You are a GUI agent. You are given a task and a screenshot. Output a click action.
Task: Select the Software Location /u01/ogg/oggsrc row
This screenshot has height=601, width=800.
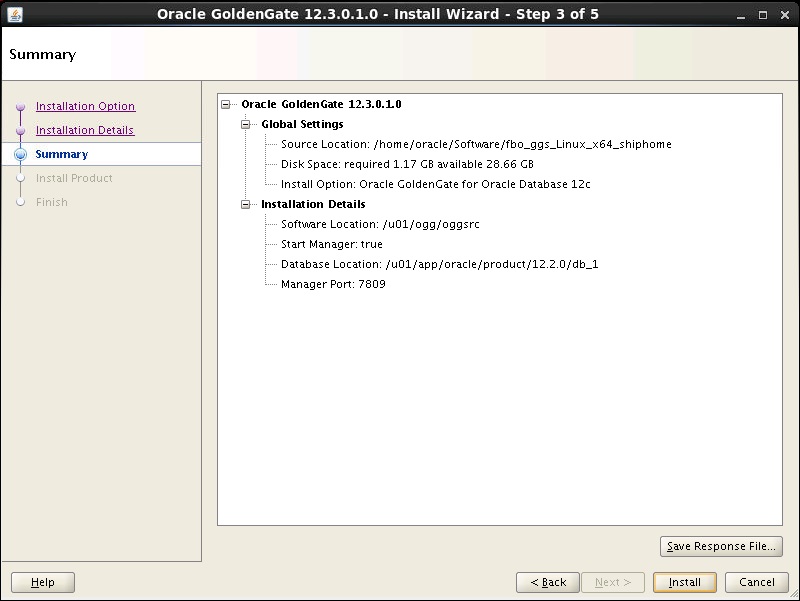pos(380,224)
